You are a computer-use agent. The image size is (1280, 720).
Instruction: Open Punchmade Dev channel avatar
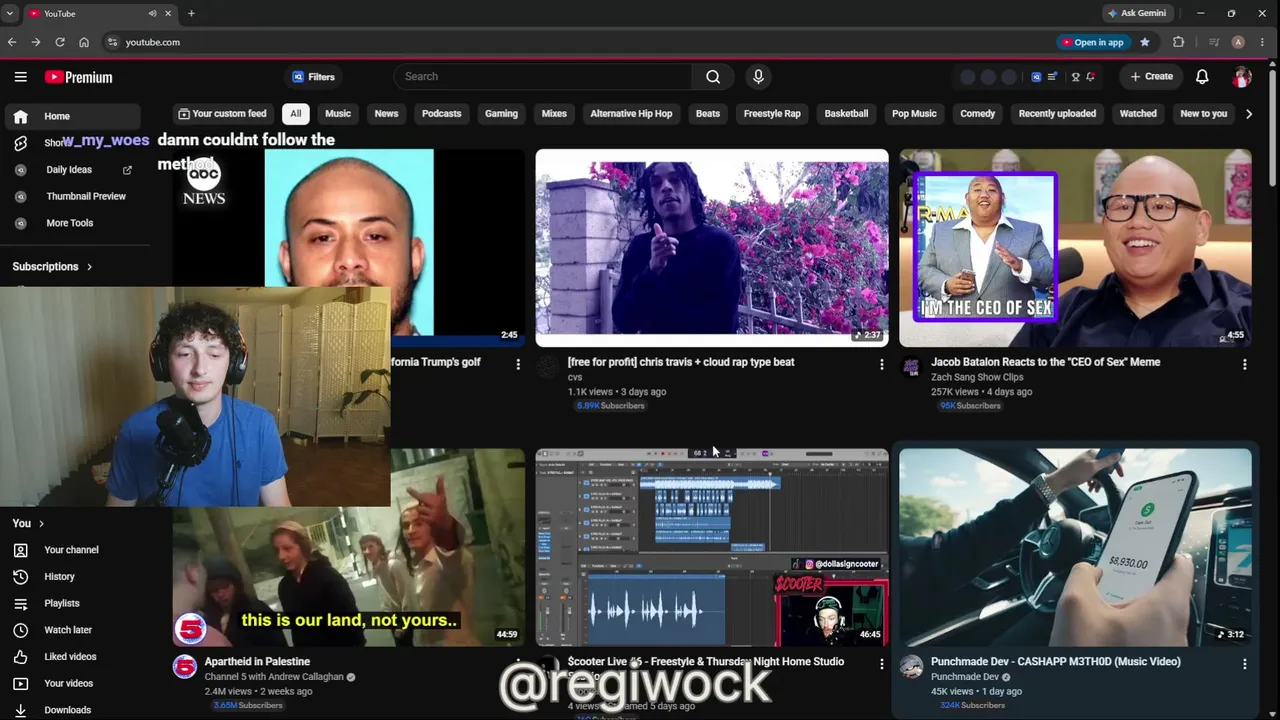click(911, 667)
